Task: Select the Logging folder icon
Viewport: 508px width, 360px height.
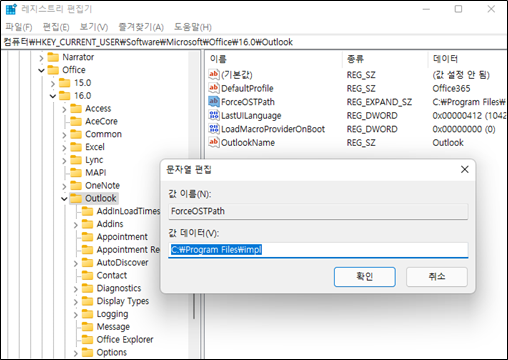Action: [x=88, y=314]
